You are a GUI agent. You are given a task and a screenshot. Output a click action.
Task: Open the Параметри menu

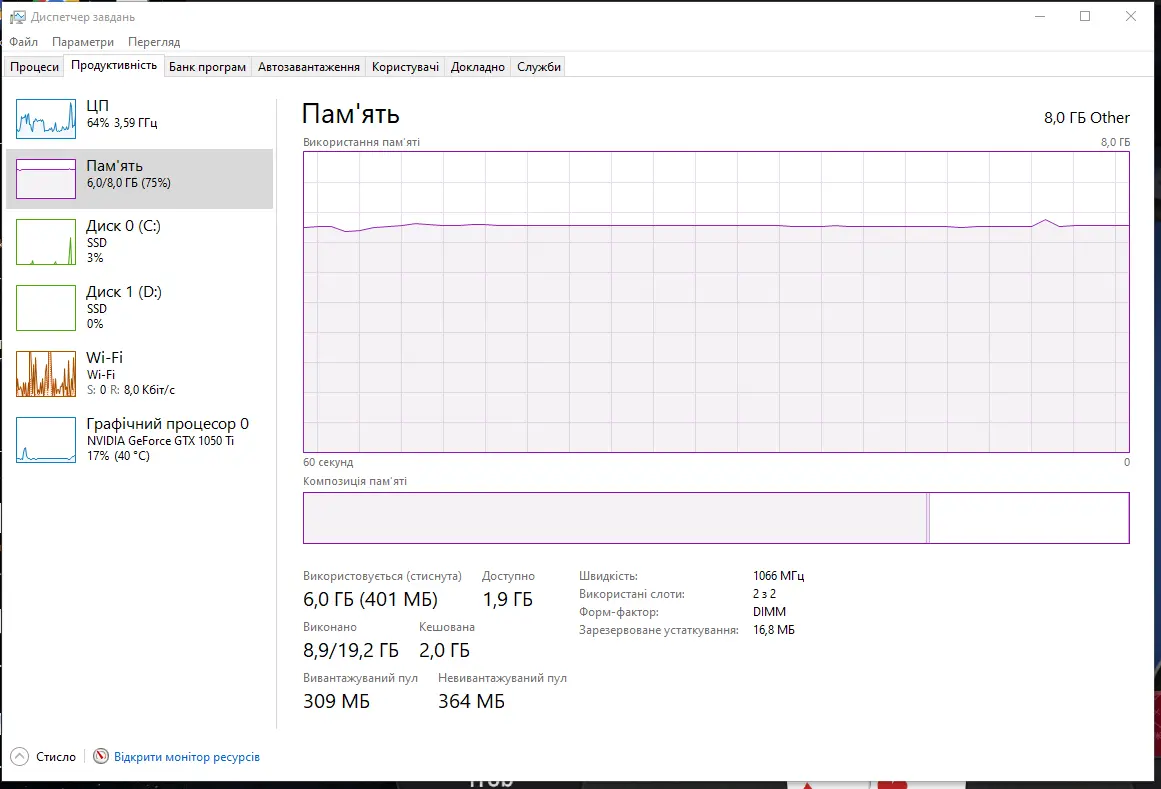tap(83, 42)
